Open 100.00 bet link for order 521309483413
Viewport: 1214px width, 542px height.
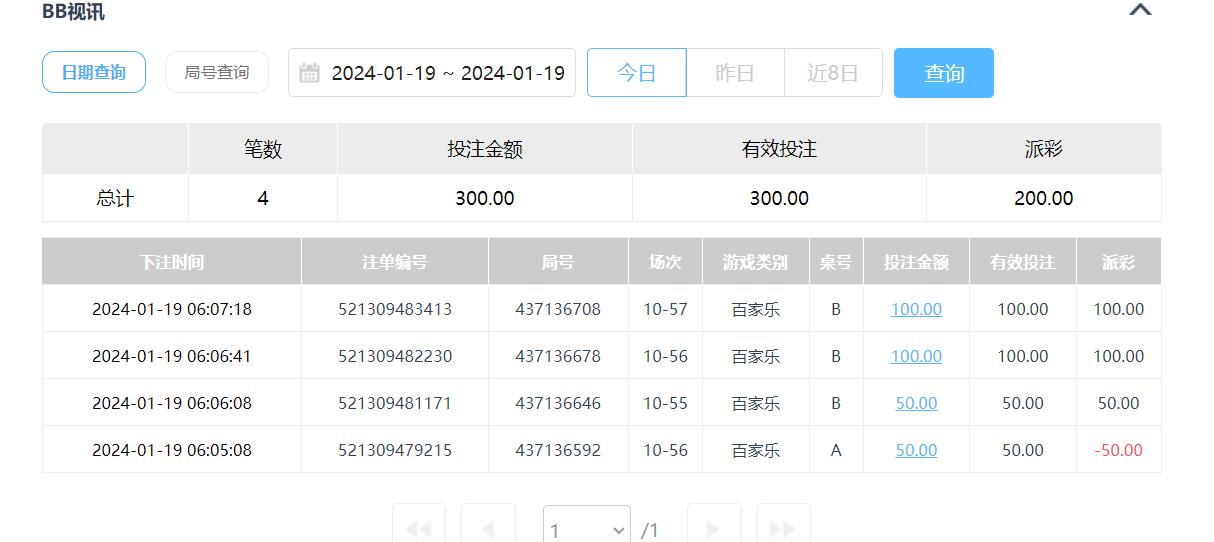click(x=916, y=309)
